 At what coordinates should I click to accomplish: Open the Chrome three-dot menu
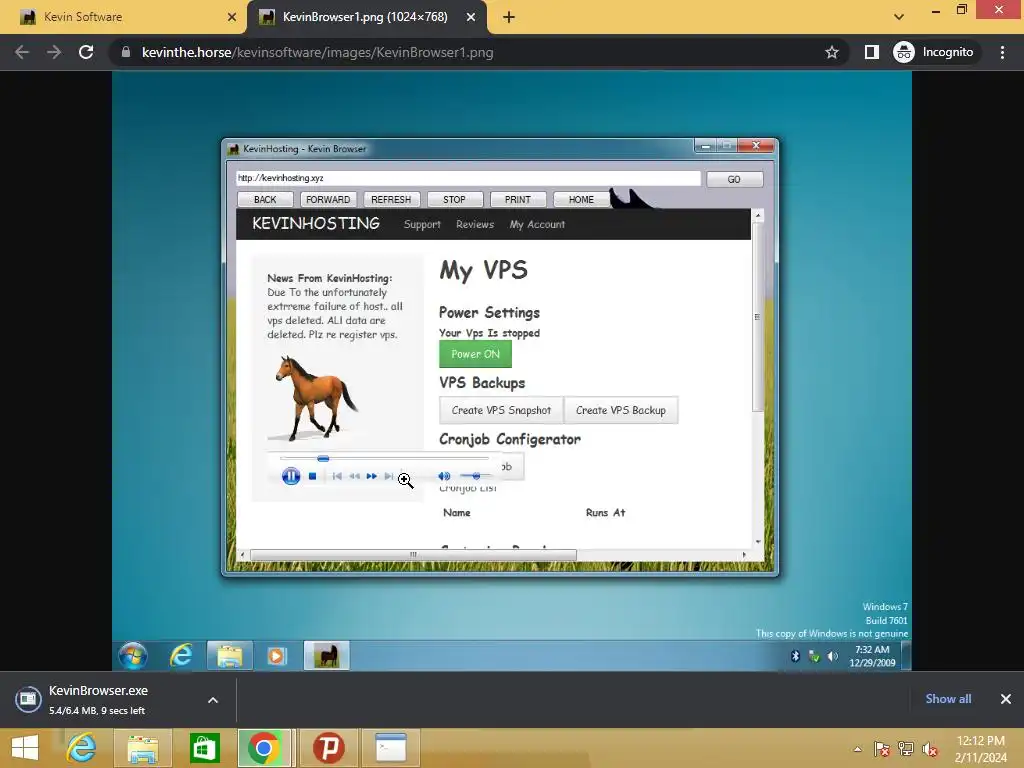tap(1002, 52)
